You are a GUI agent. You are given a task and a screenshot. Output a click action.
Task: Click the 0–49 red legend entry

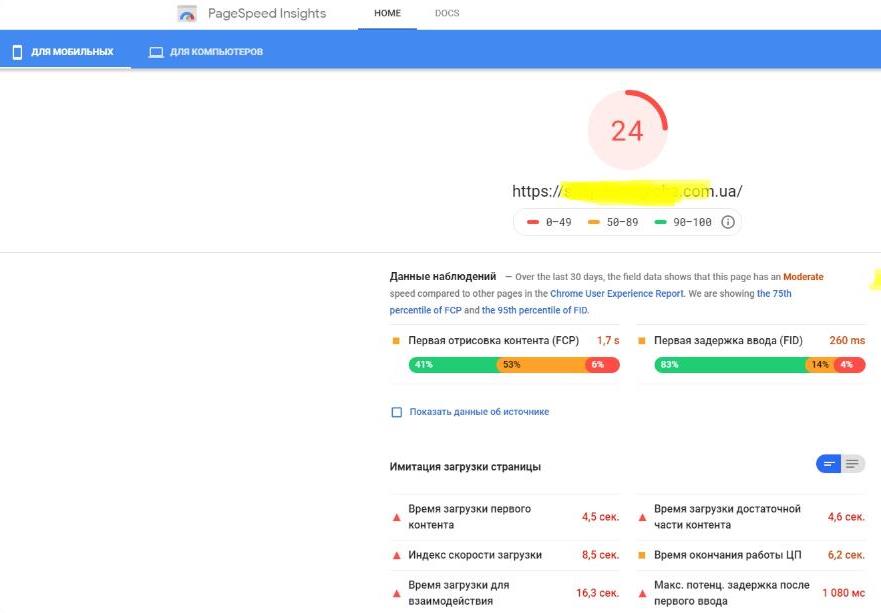click(549, 222)
